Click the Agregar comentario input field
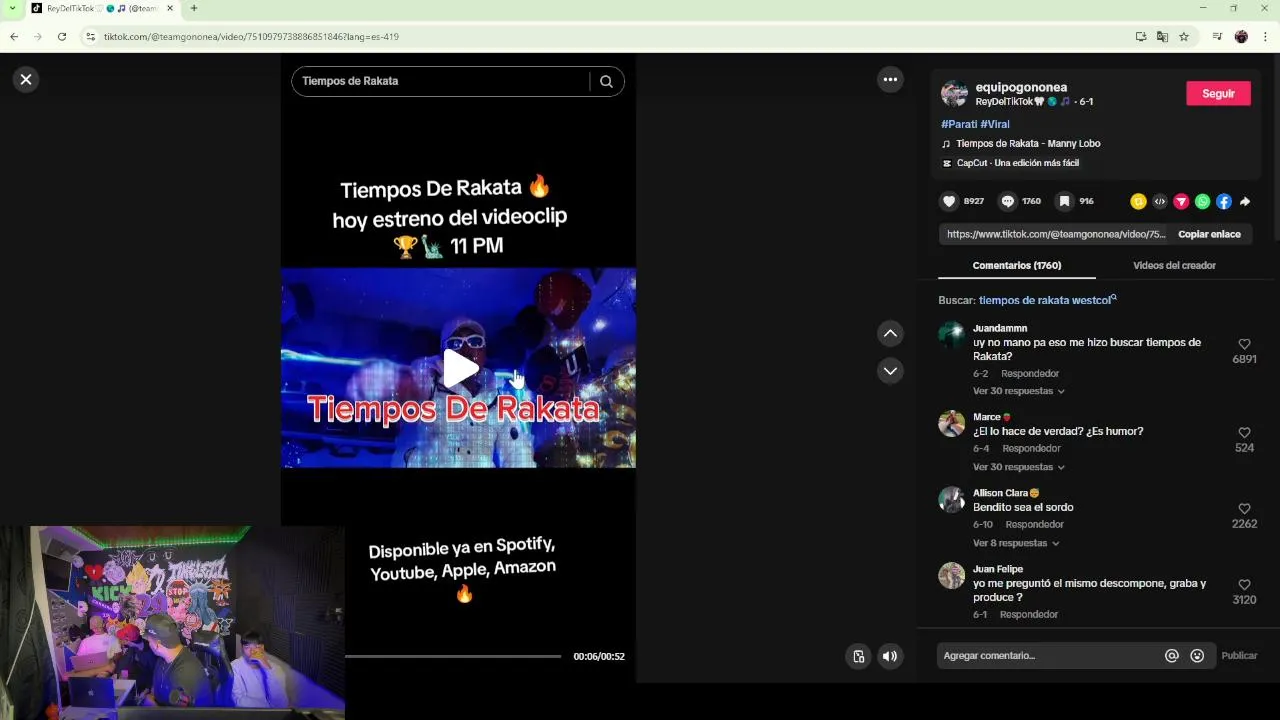Image resolution: width=1280 pixels, height=720 pixels. pyautogui.click(x=1049, y=656)
